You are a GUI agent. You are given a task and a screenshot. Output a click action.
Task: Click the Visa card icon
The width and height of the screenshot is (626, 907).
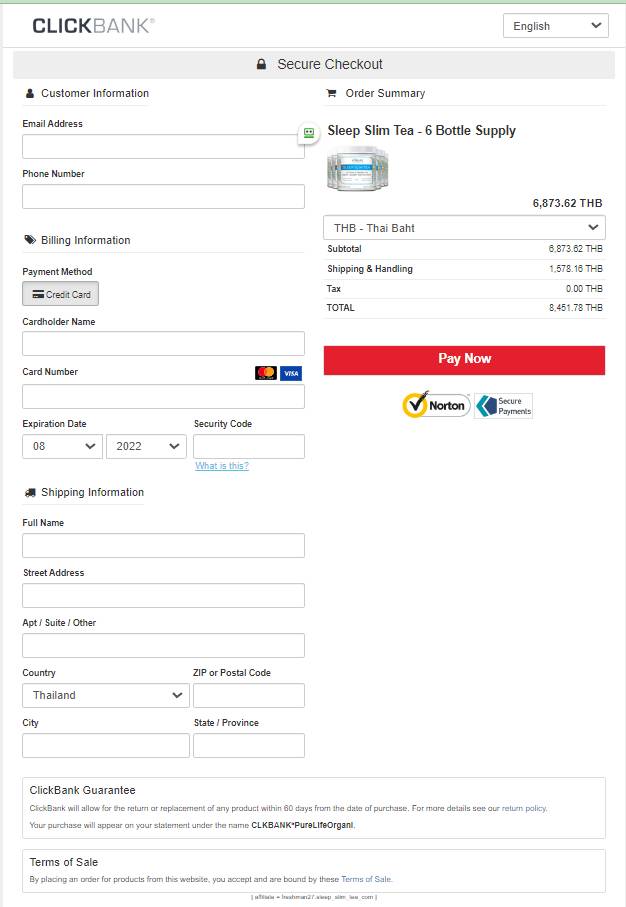pyautogui.click(x=291, y=373)
